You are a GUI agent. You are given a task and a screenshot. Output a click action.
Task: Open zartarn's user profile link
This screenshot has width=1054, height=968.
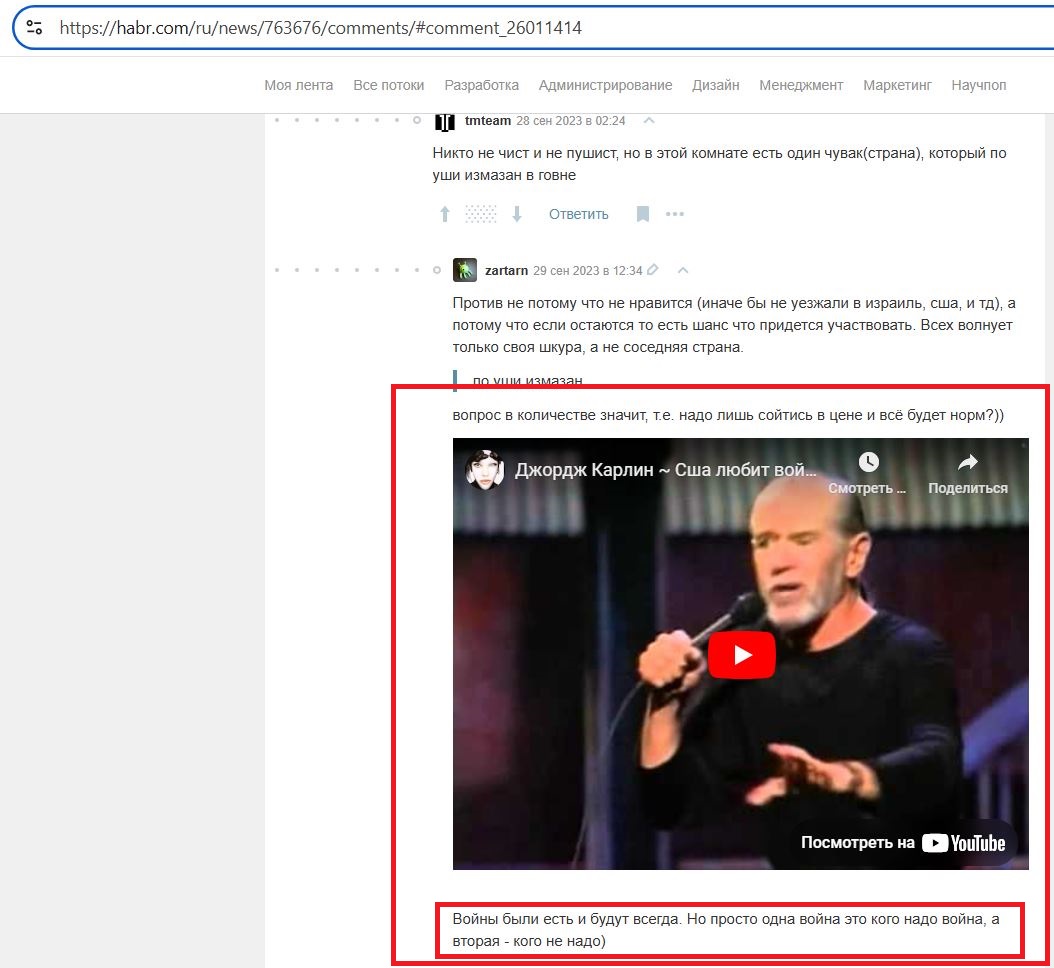click(x=506, y=270)
